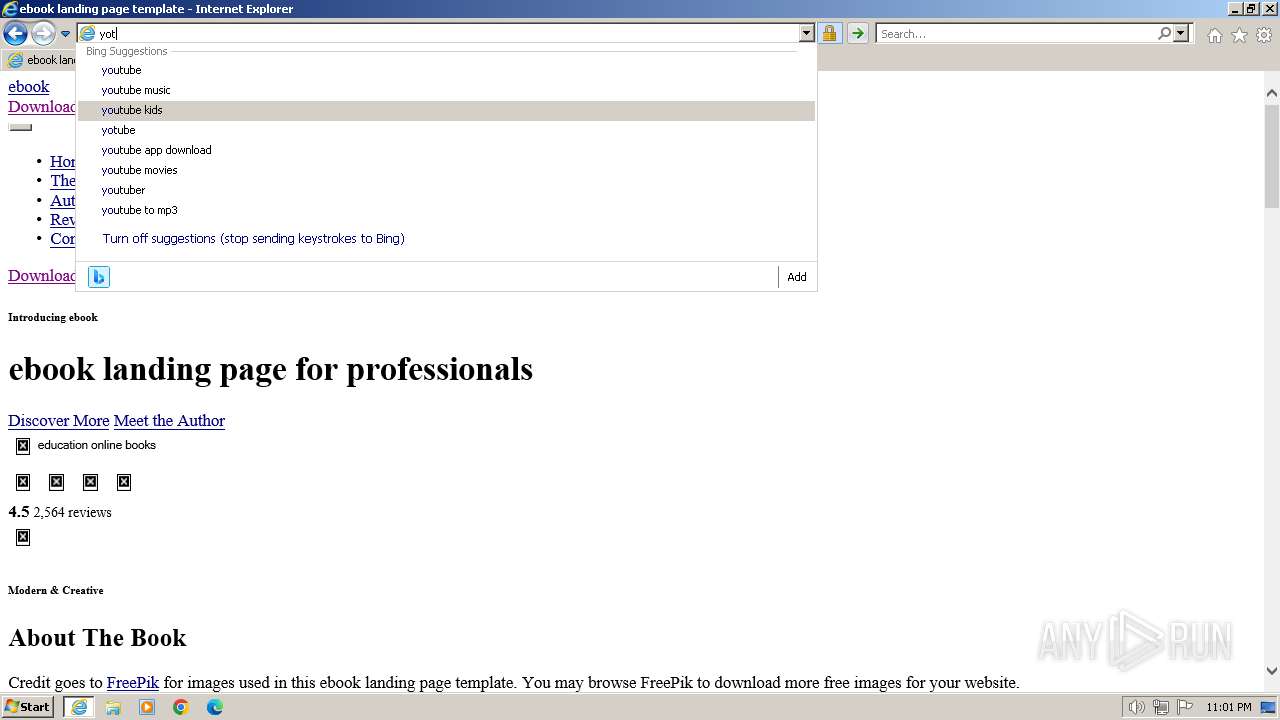
Task: Open the Windows Start button
Action: pyautogui.click(x=28, y=707)
